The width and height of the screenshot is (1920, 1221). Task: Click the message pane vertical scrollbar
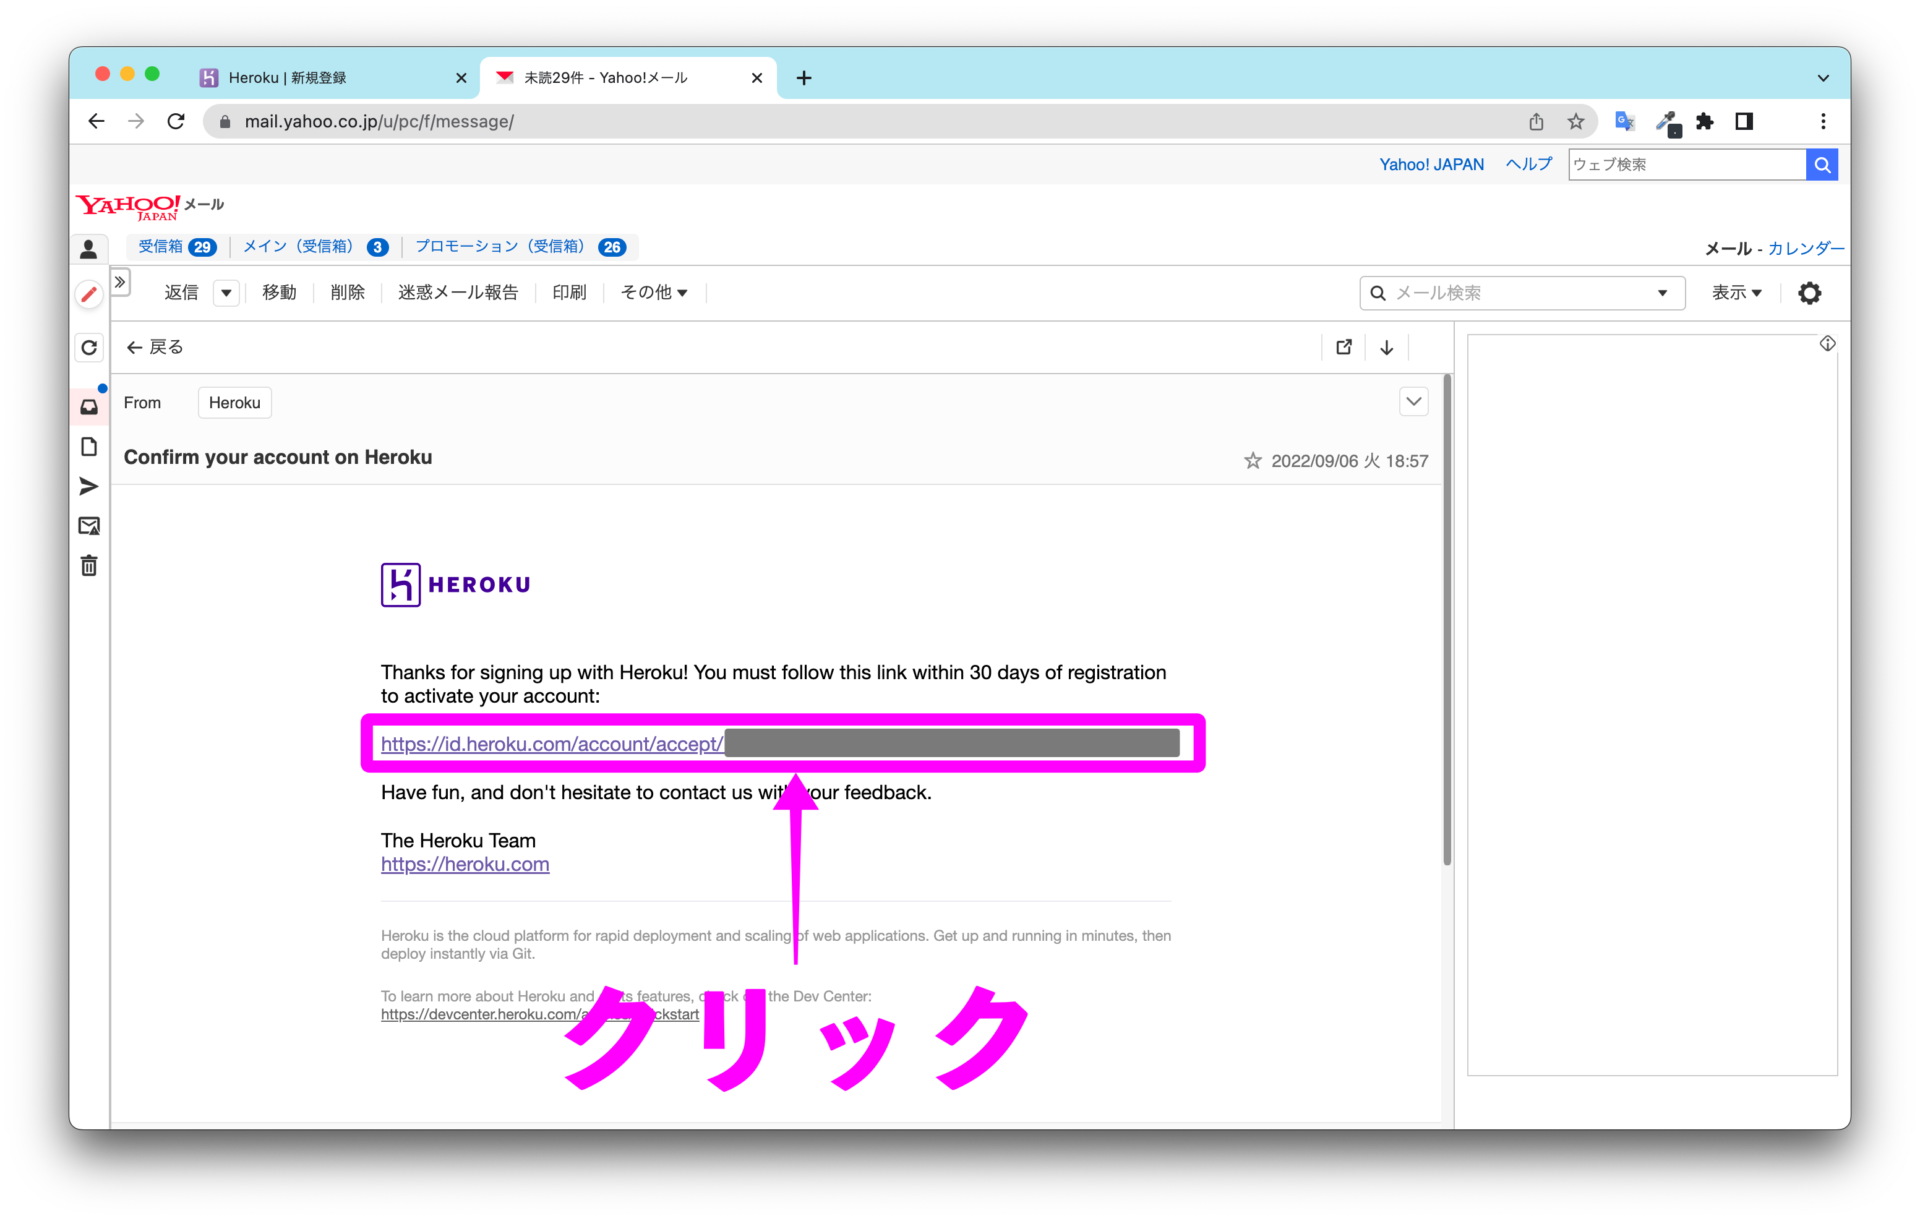1446,620
